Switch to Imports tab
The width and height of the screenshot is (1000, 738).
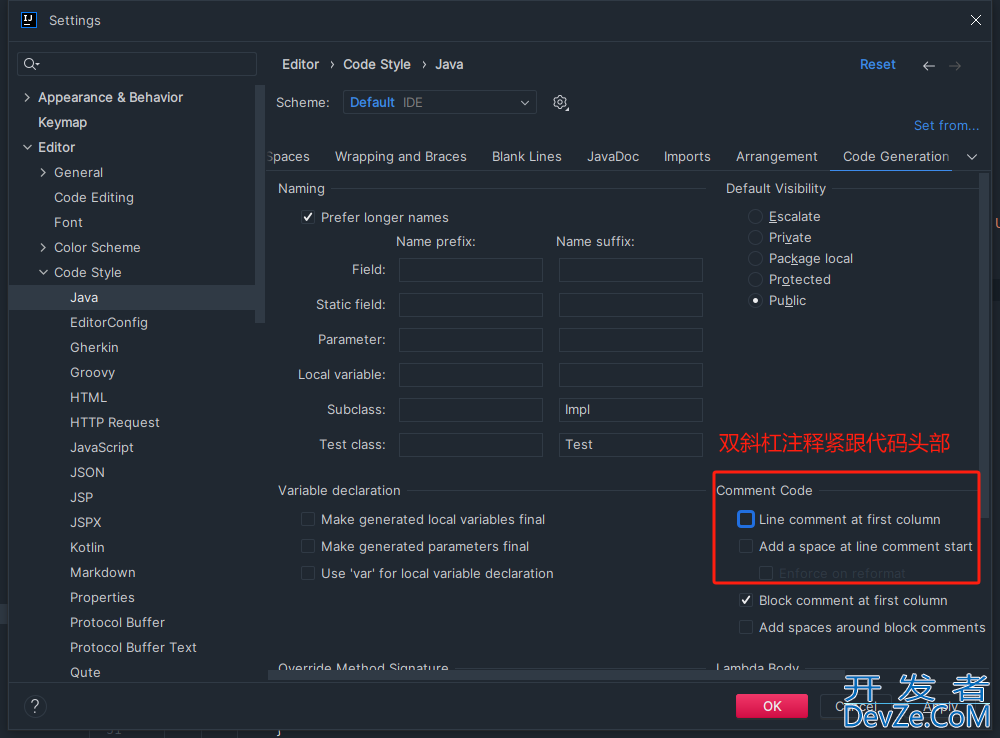[x=687, y=156]
